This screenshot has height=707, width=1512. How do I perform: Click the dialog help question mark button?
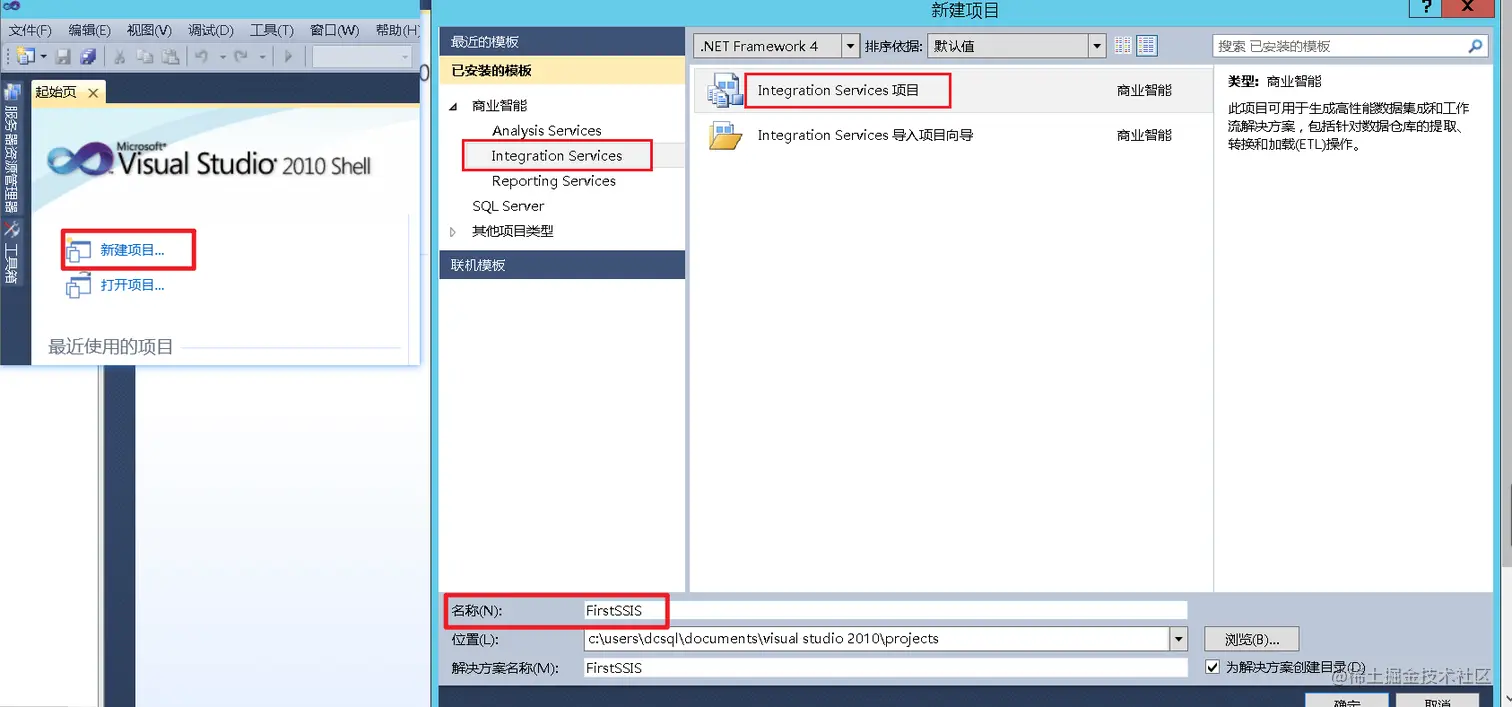[1426, 8]
